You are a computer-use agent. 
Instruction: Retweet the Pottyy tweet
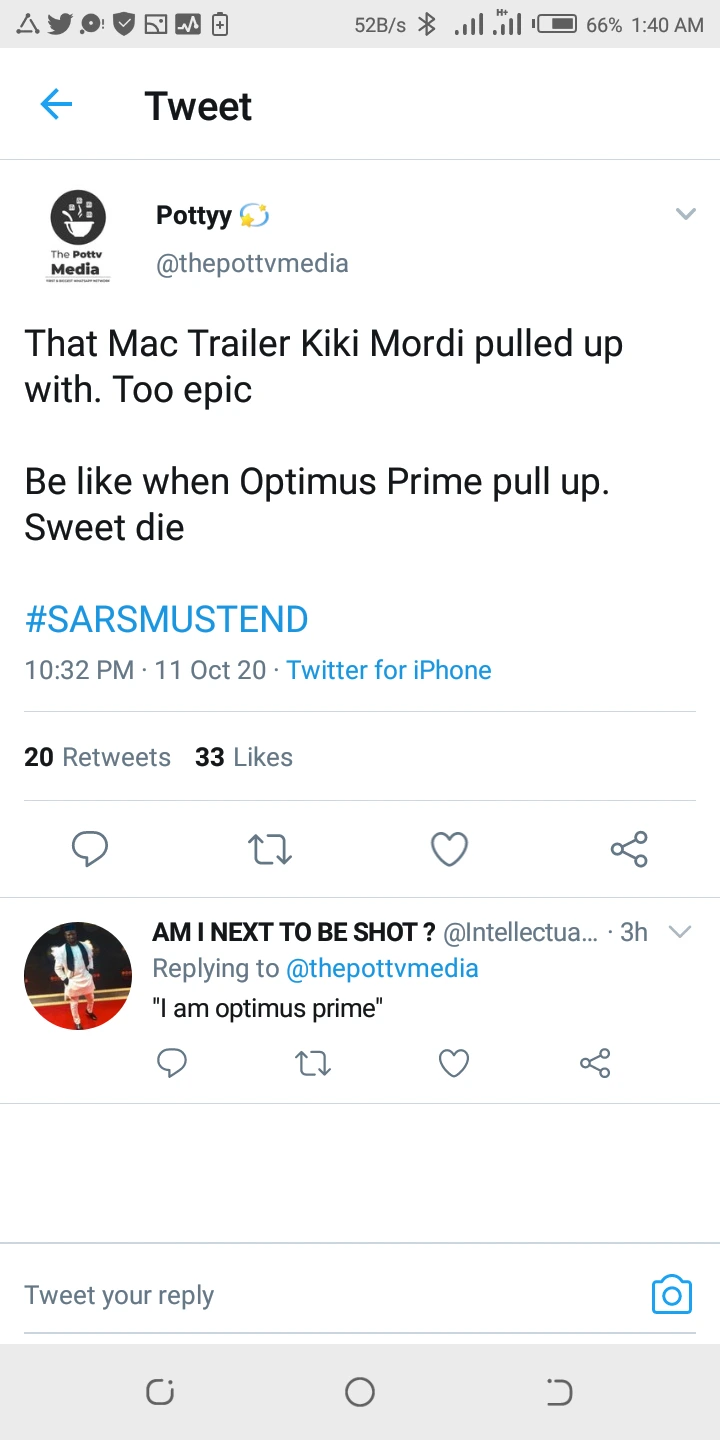(269, 850)
